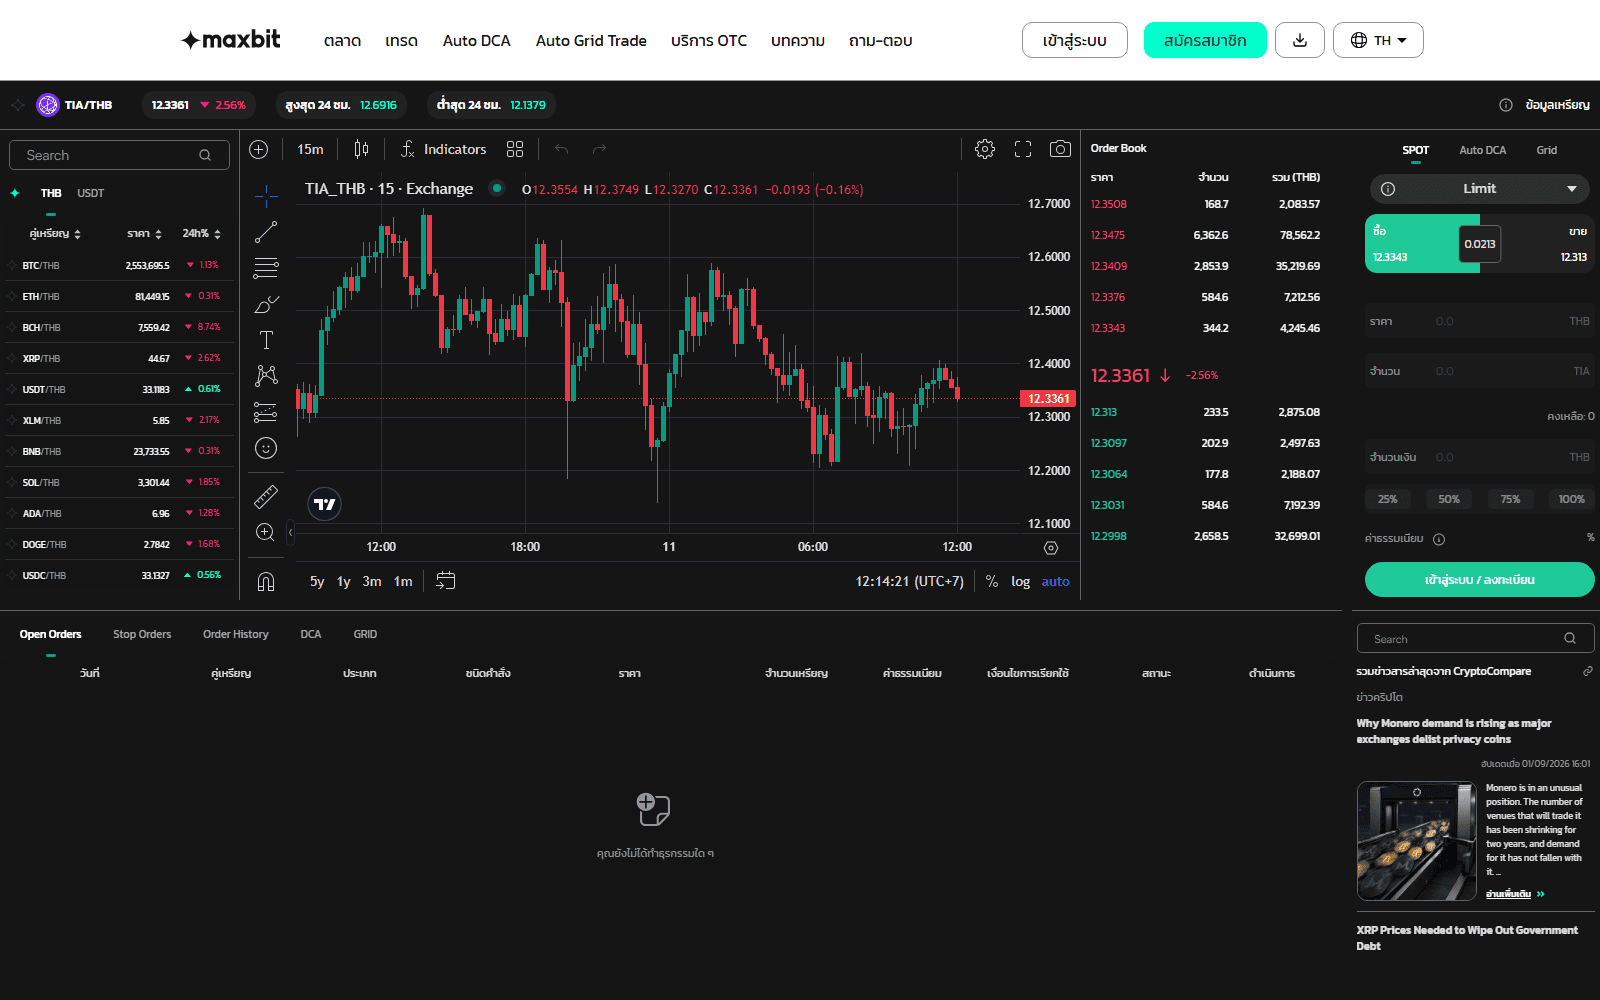
Task: Toggle the favorite star for TIA/THB
Action: coord(18,105)
